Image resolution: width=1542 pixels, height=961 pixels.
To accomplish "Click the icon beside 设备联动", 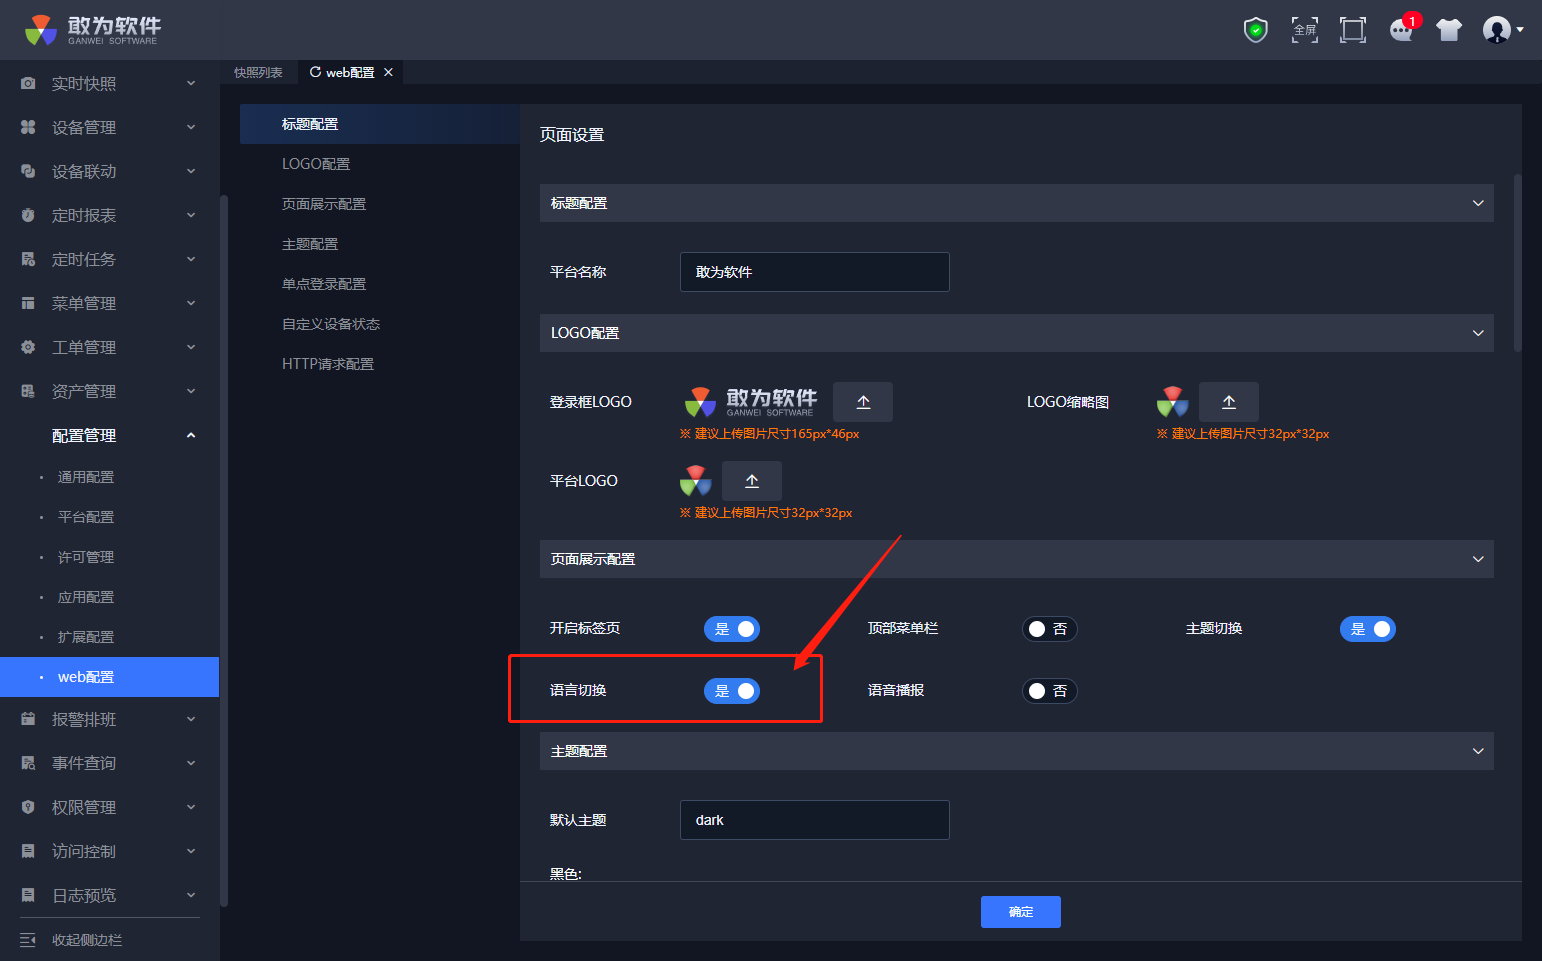I will coord(28,171).
